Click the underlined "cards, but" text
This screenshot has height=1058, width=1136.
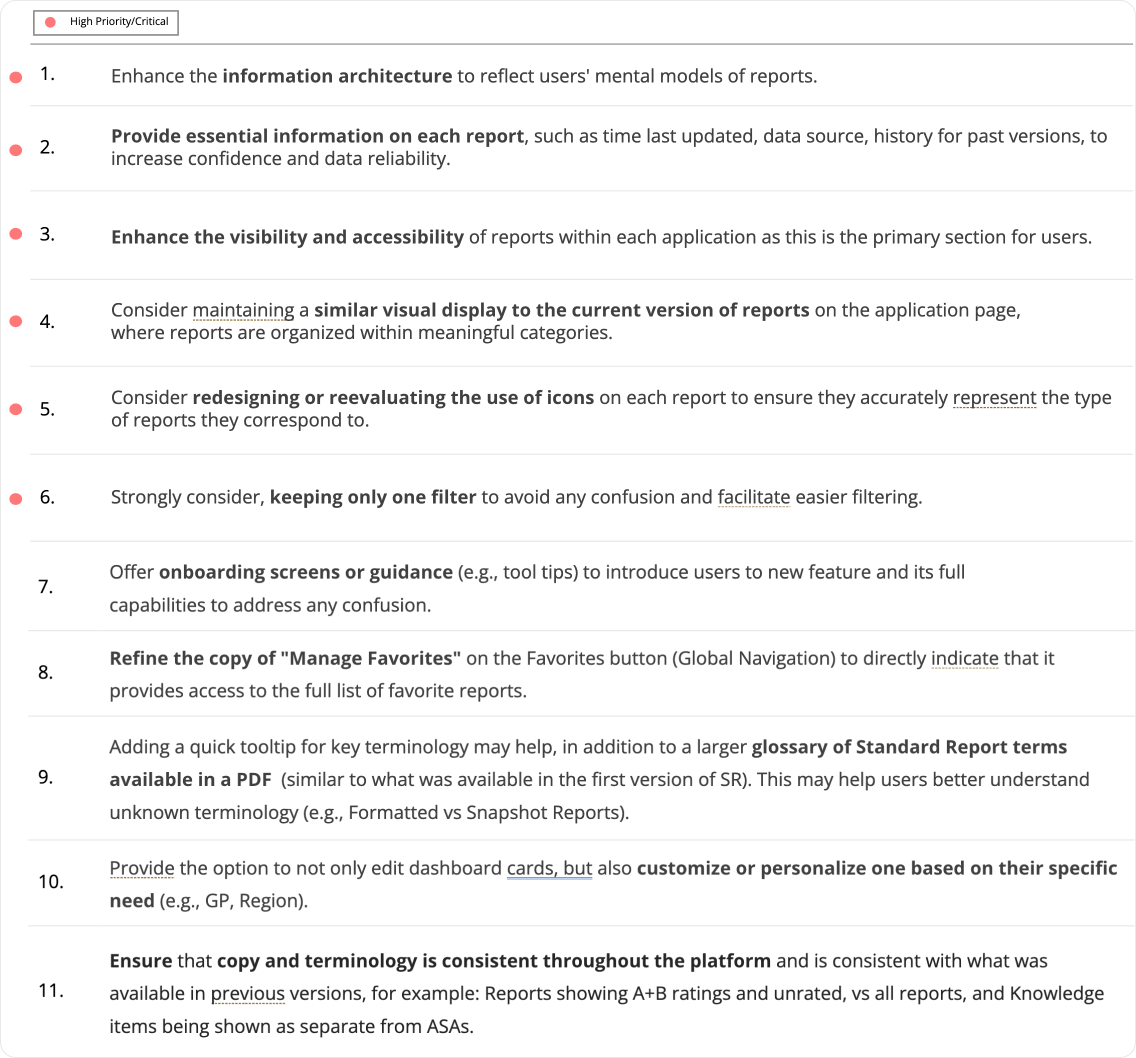click(x=549, y=868)
